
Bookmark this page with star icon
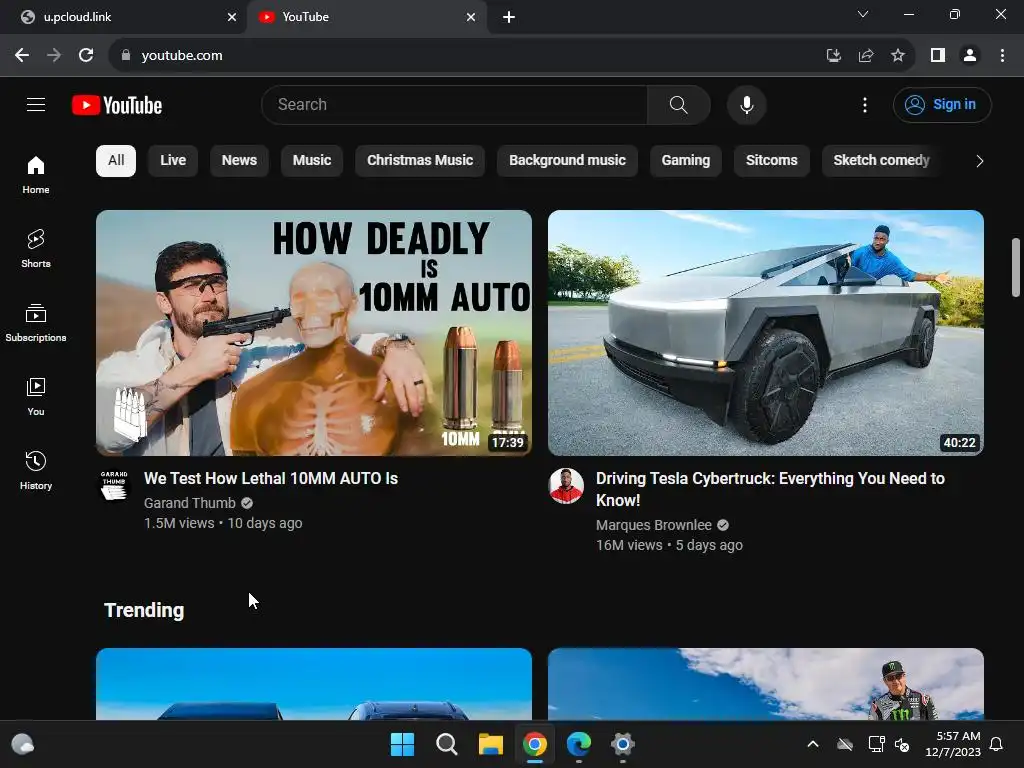(x=898, y=56)
